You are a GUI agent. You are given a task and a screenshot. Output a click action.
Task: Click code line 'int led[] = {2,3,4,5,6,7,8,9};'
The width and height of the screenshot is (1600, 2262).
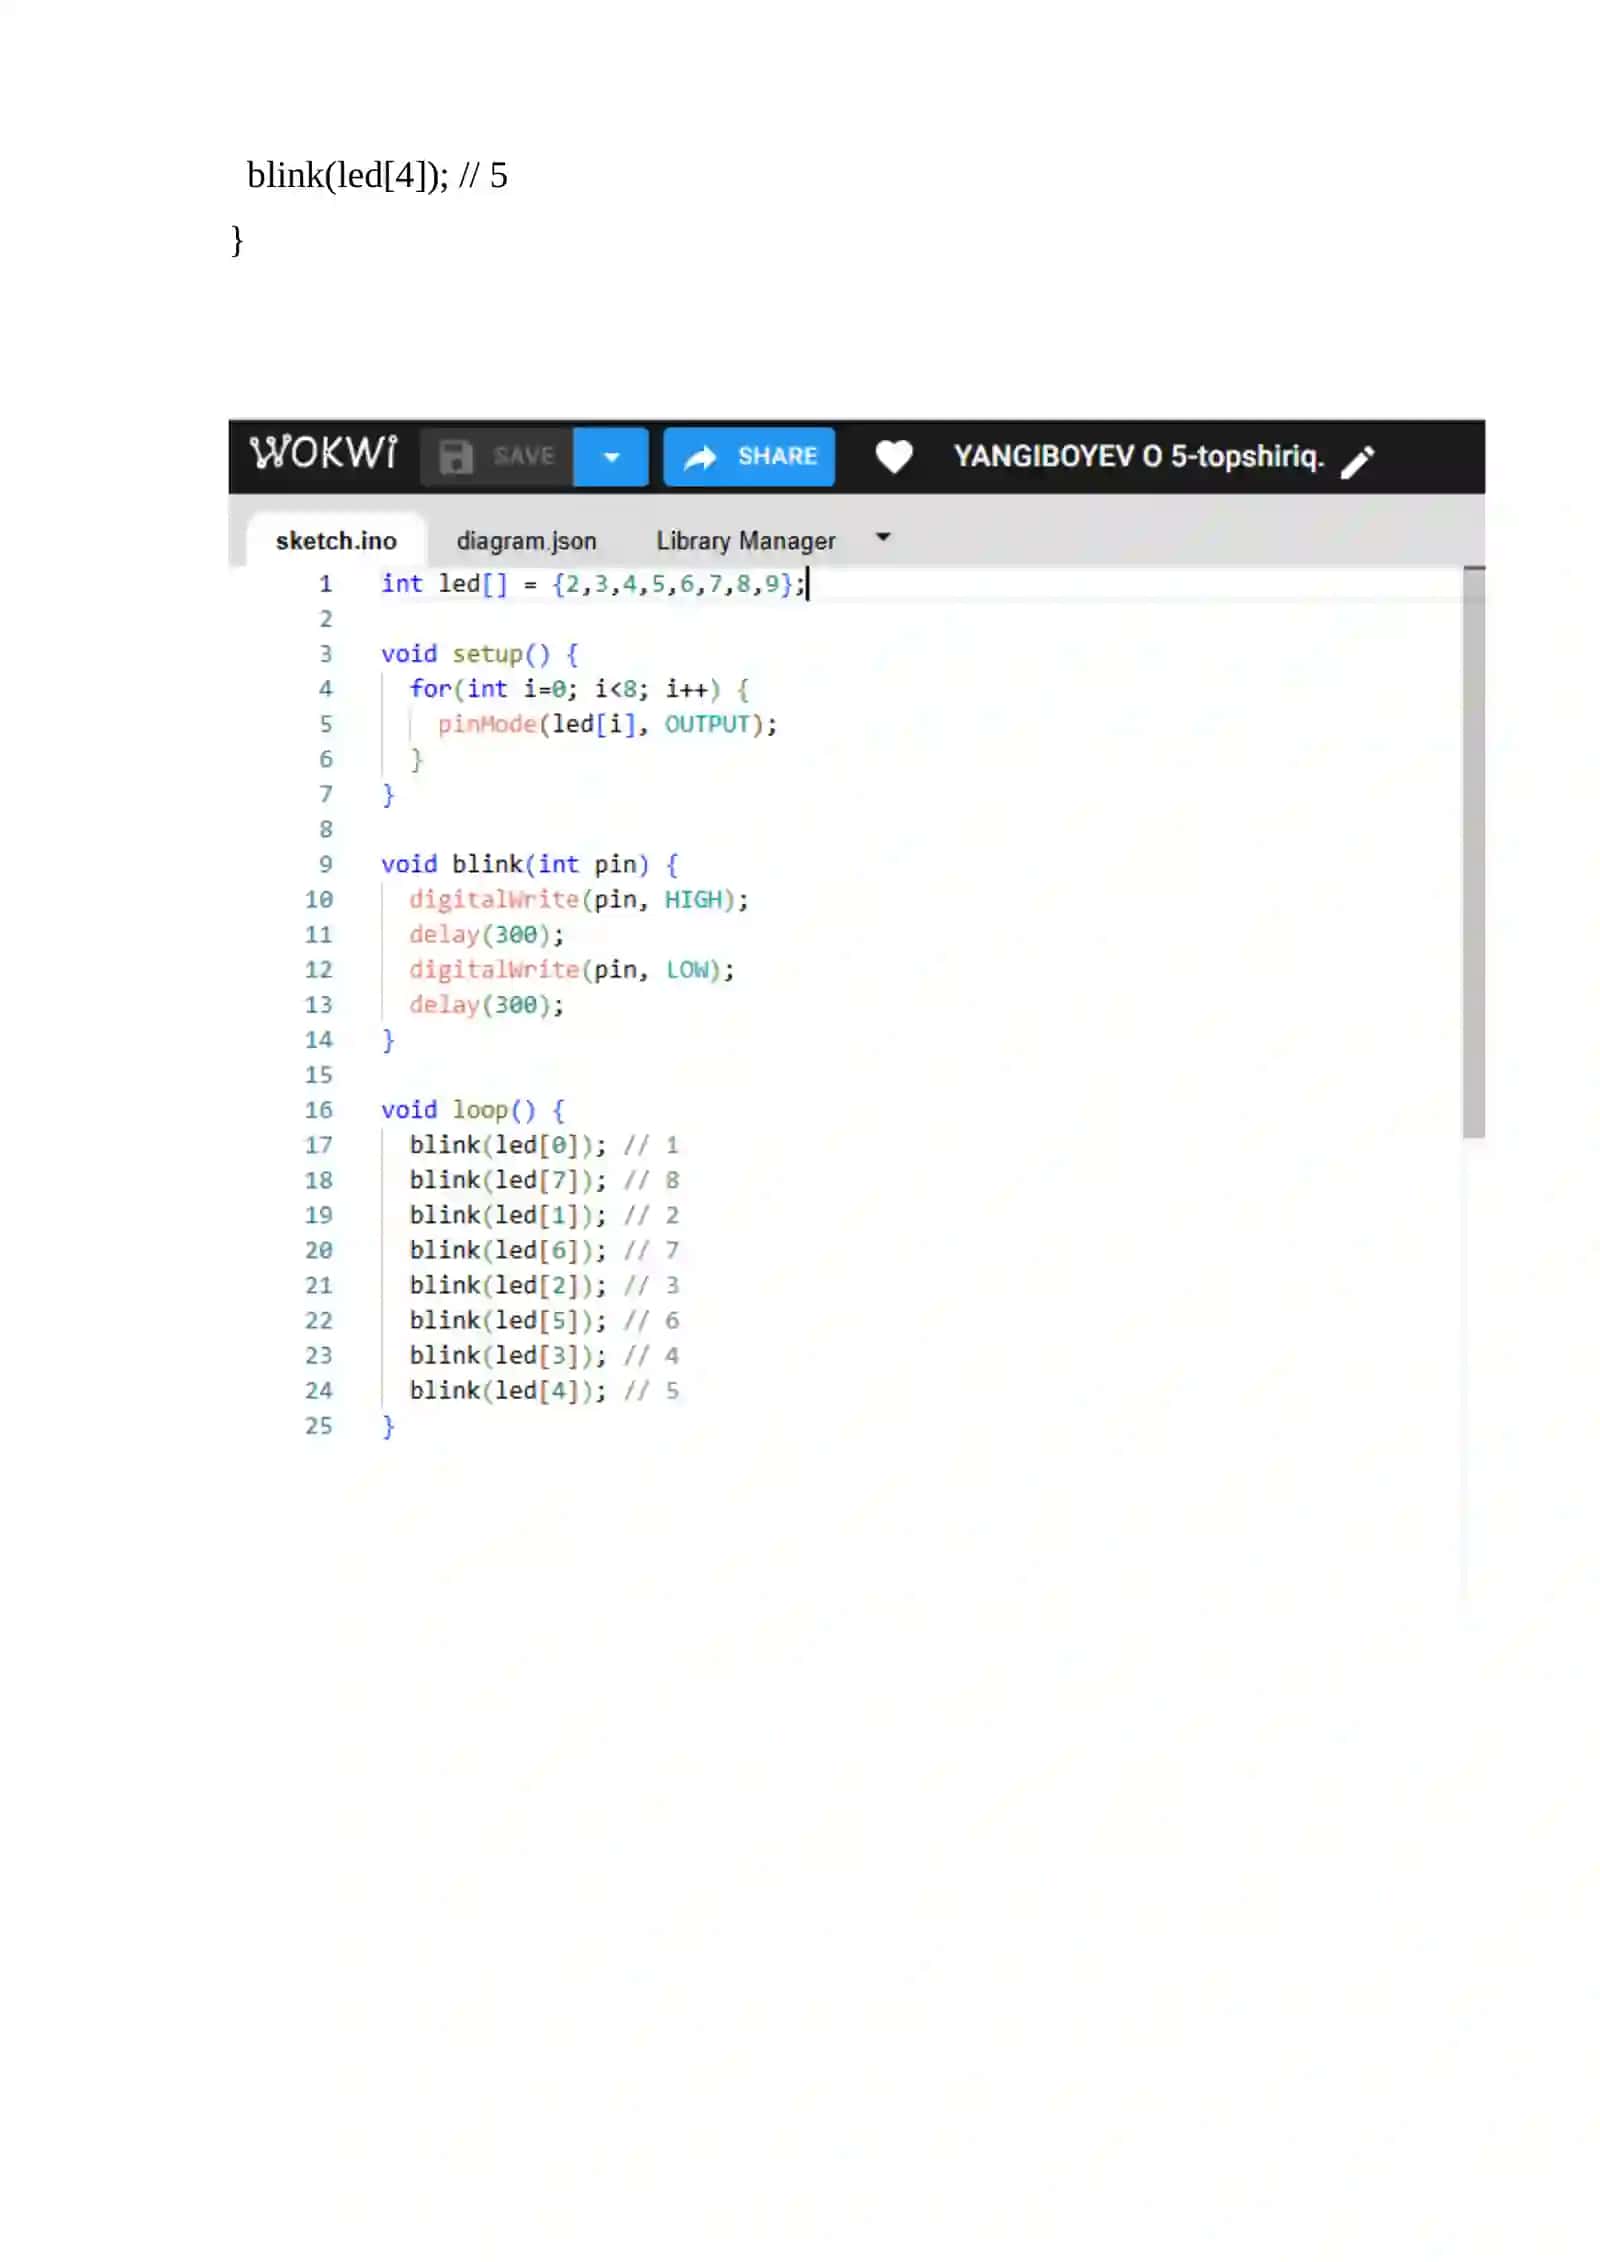(592, 584)
